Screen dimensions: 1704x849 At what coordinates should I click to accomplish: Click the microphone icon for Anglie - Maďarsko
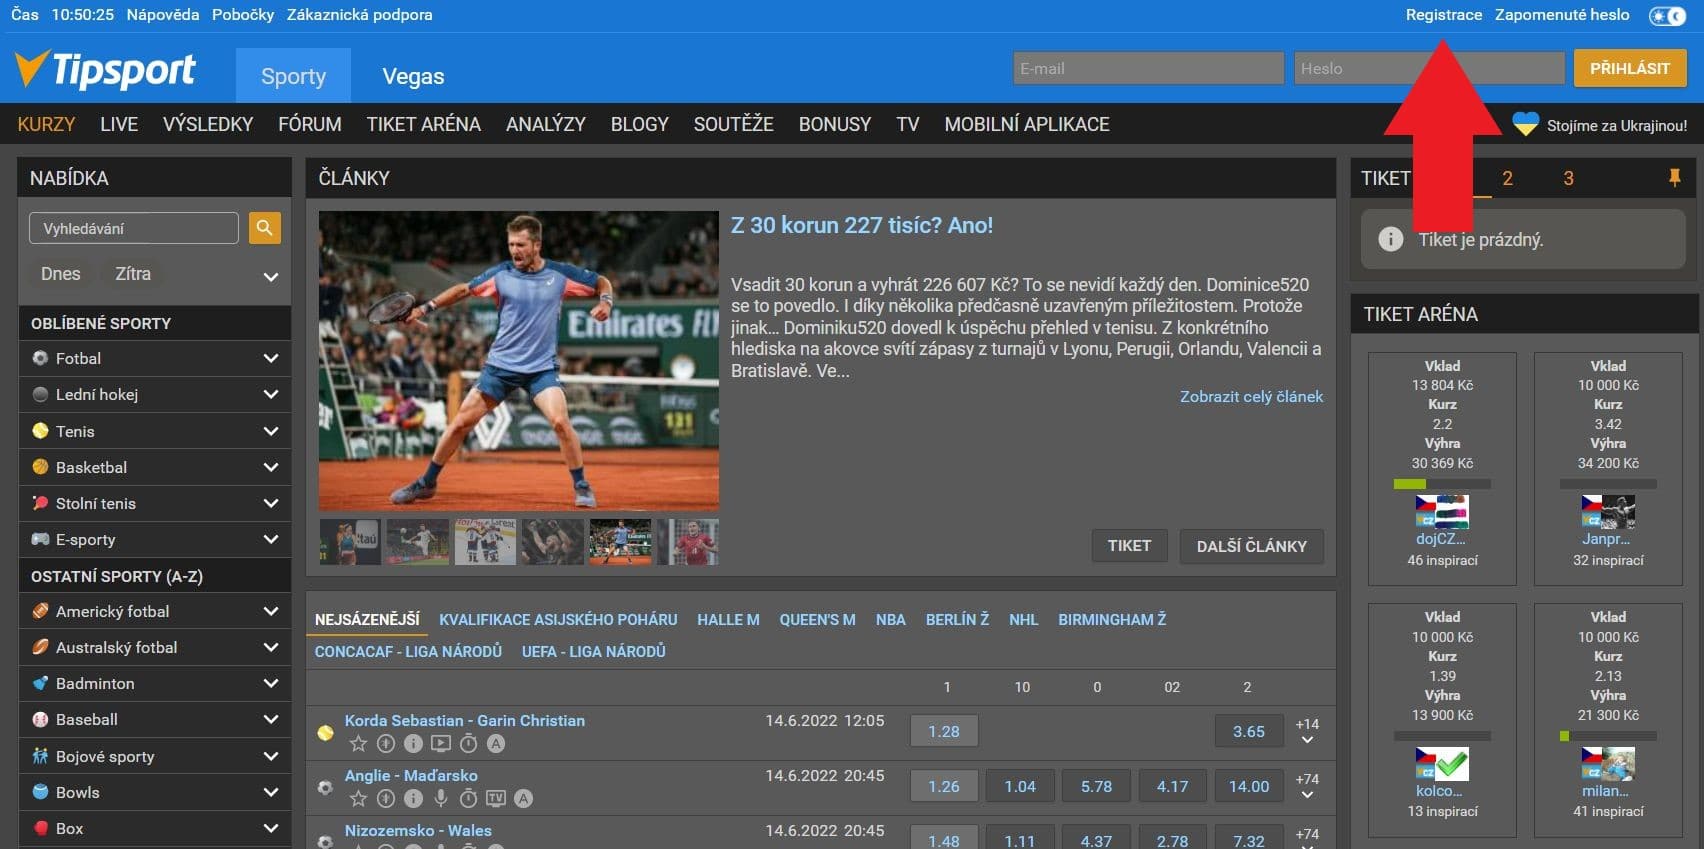[x=440, y=799]
